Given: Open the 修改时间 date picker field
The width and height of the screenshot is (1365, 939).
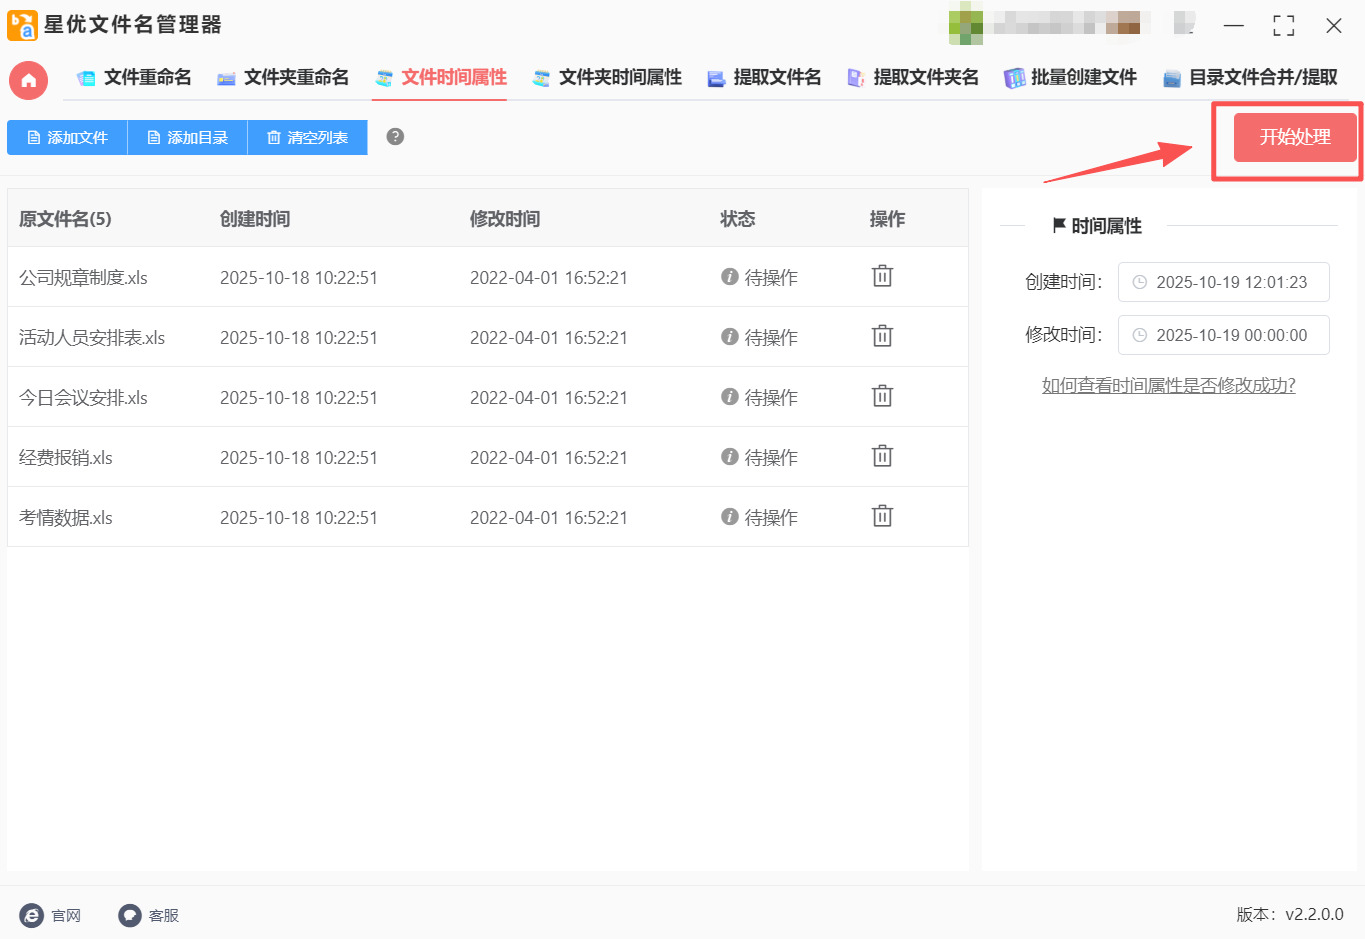Looking at the screenshot, I should click(x=1223, y=335).
